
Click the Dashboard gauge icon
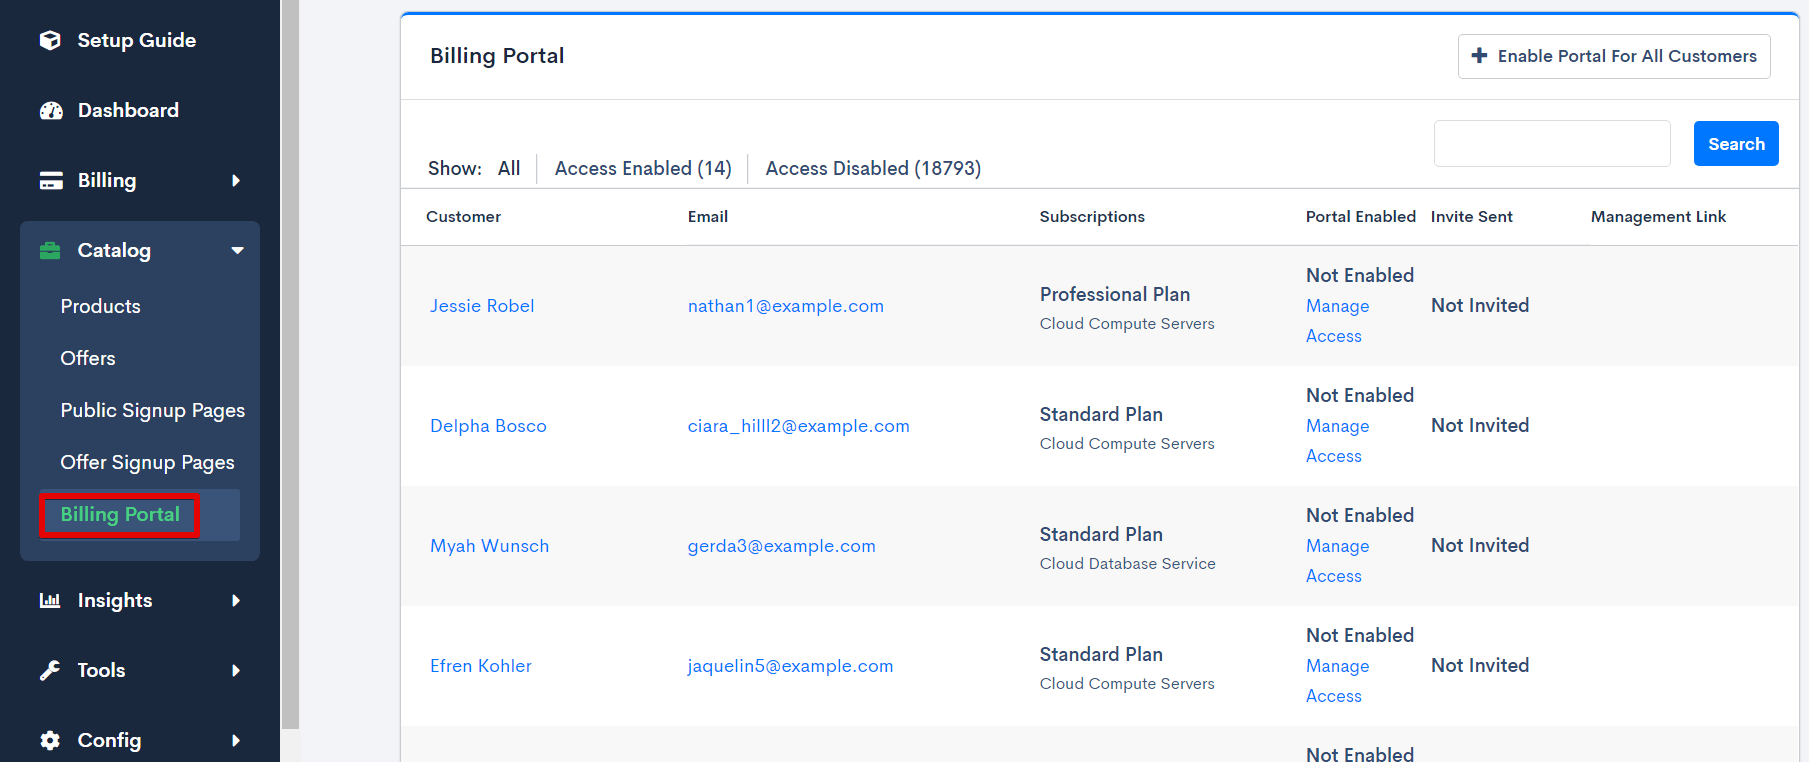pos(51,111)
